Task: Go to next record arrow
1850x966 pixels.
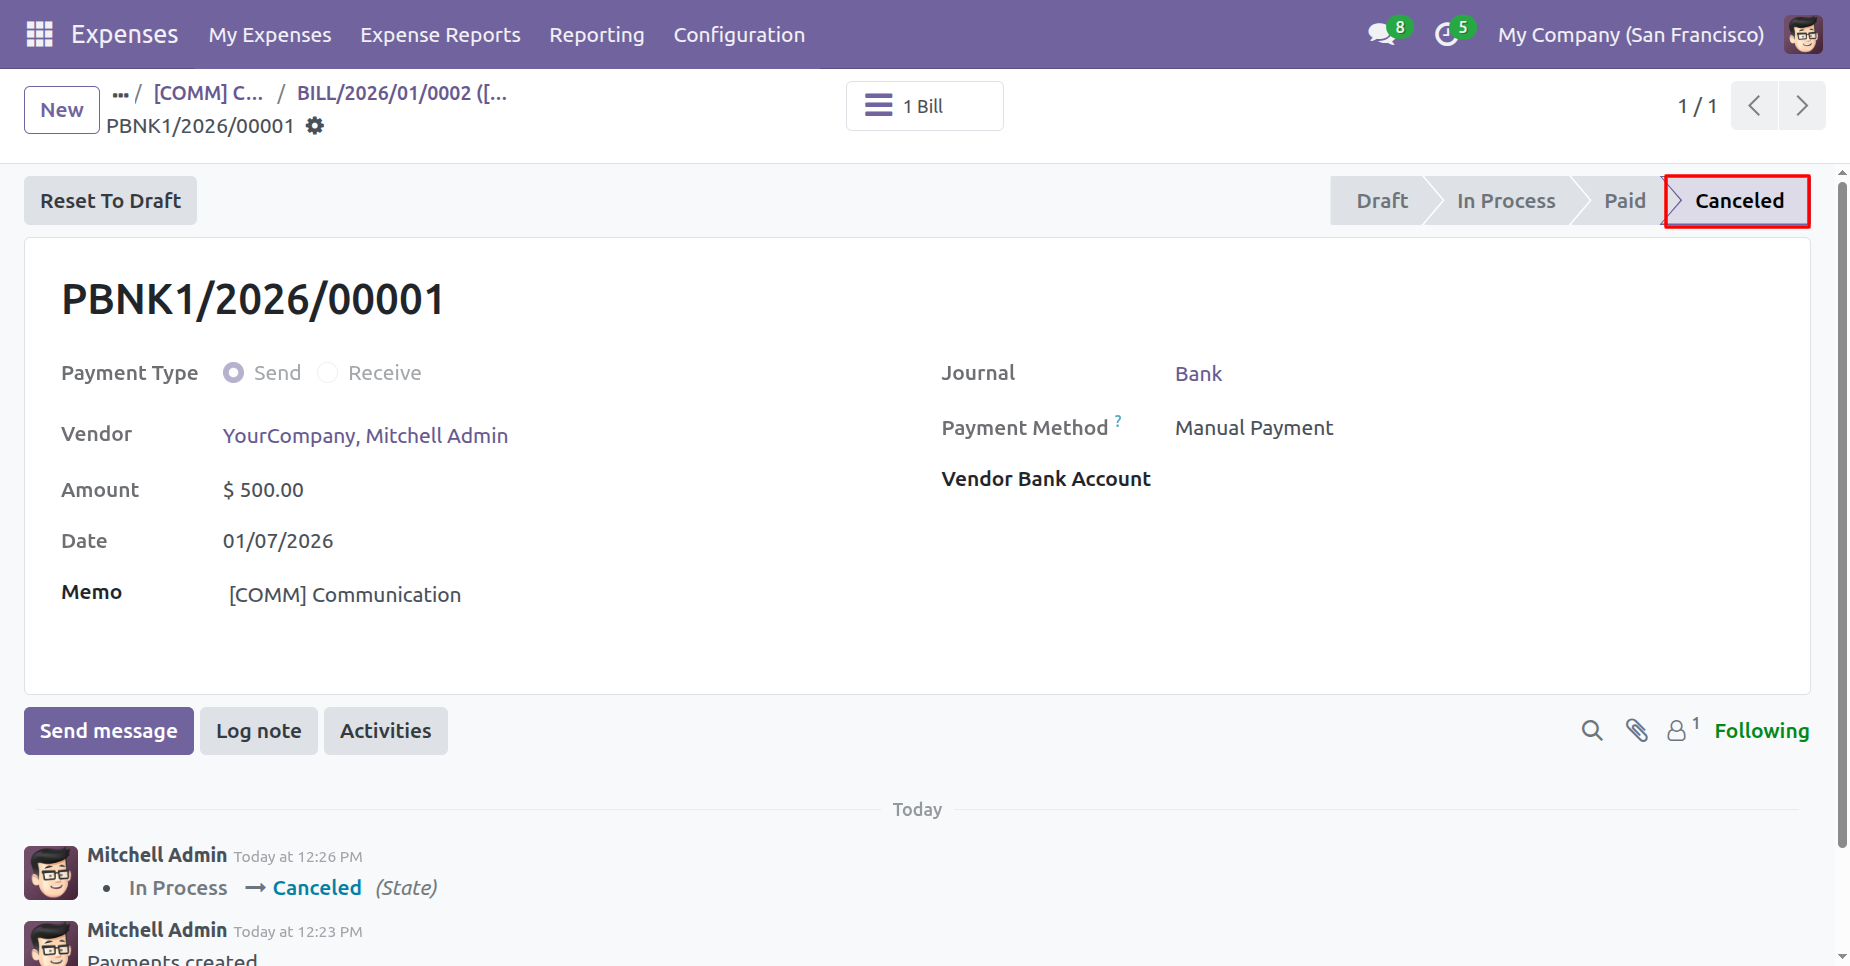Action: [1802, 106]
